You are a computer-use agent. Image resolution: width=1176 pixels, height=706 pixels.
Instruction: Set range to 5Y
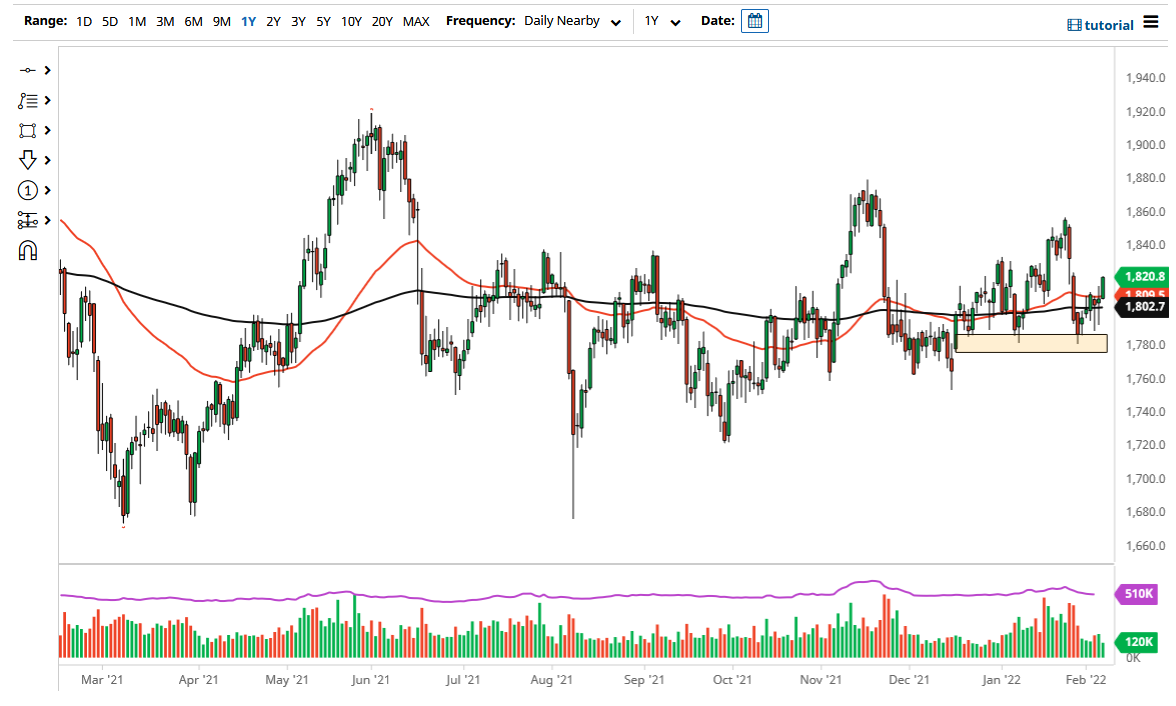click(323, 22)
